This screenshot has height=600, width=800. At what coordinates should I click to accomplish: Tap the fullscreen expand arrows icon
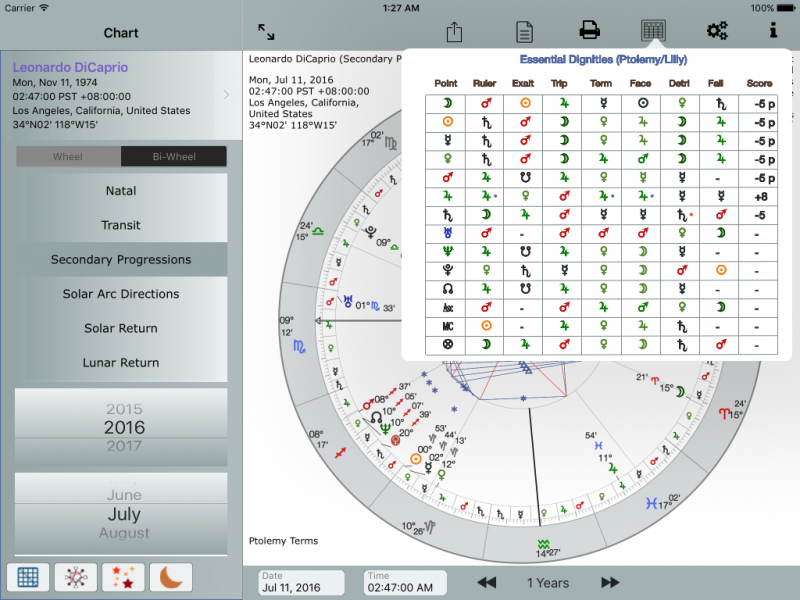pos(266,32)
